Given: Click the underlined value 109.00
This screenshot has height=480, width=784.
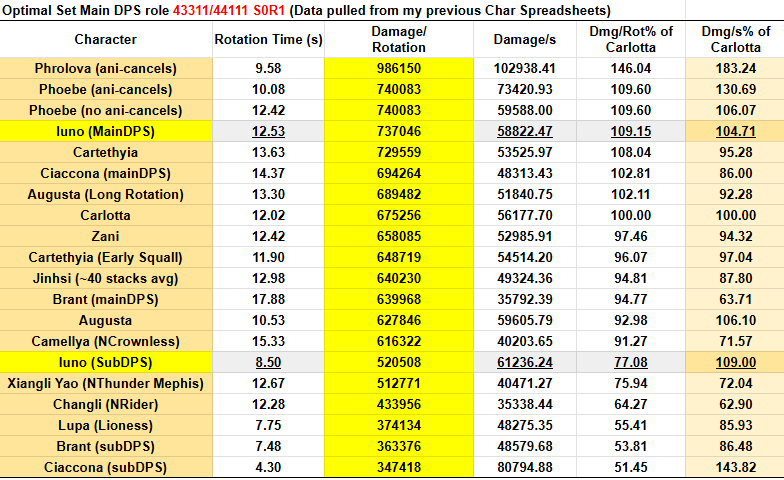Looking at the screenshot, I should 736,362.
